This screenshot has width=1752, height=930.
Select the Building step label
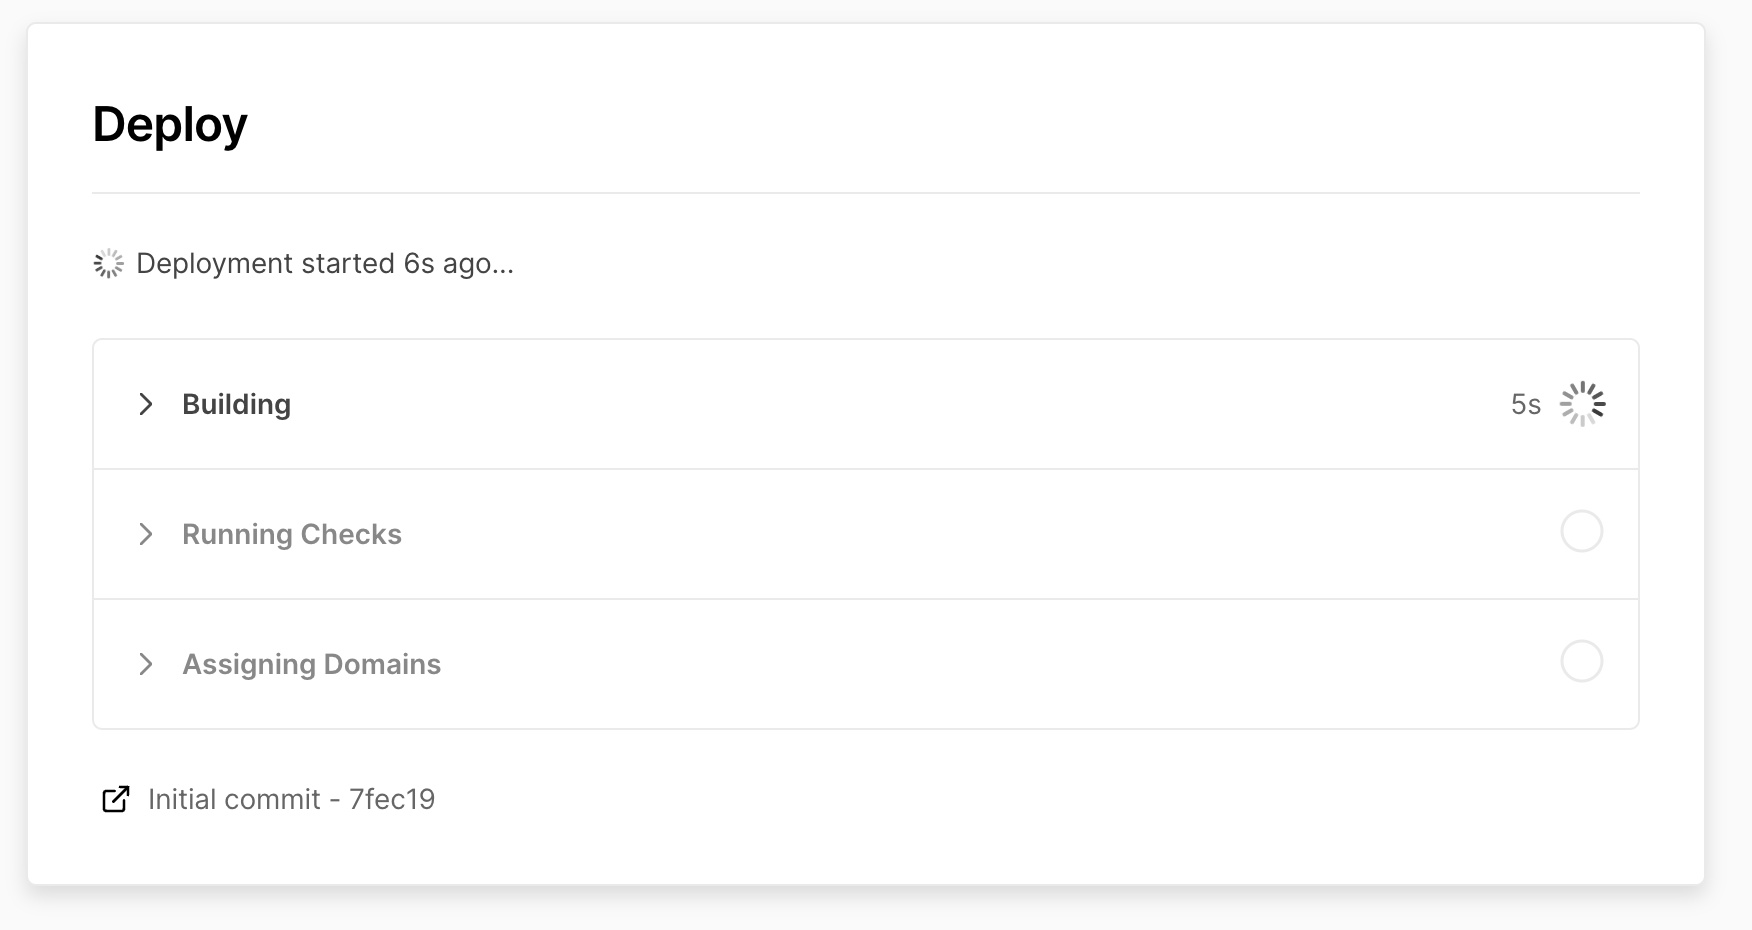236,404
